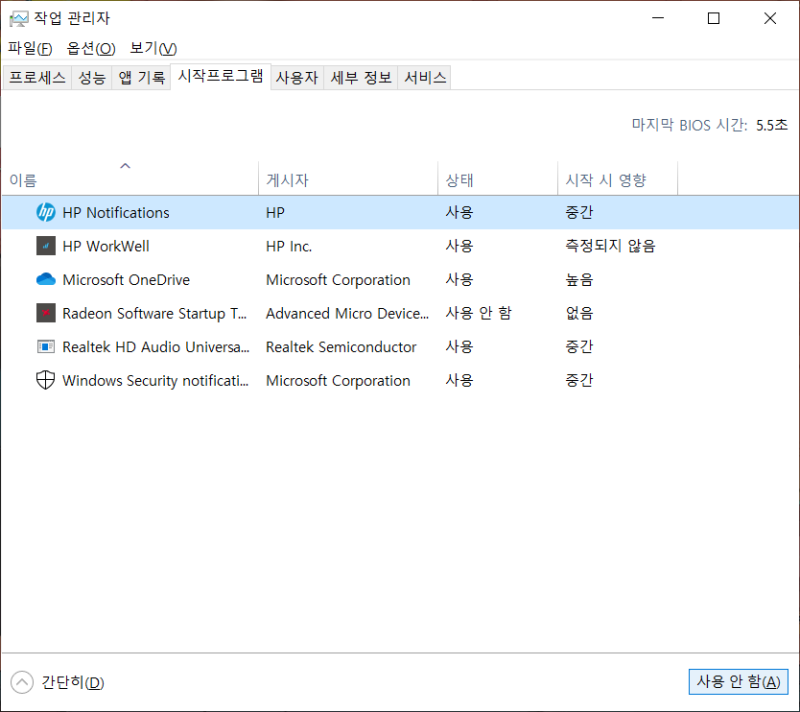Image resolution: width=800 pixels, height=712 pixels.
Task: Select the HP Notifications row name
Action: tap(116, 213)
